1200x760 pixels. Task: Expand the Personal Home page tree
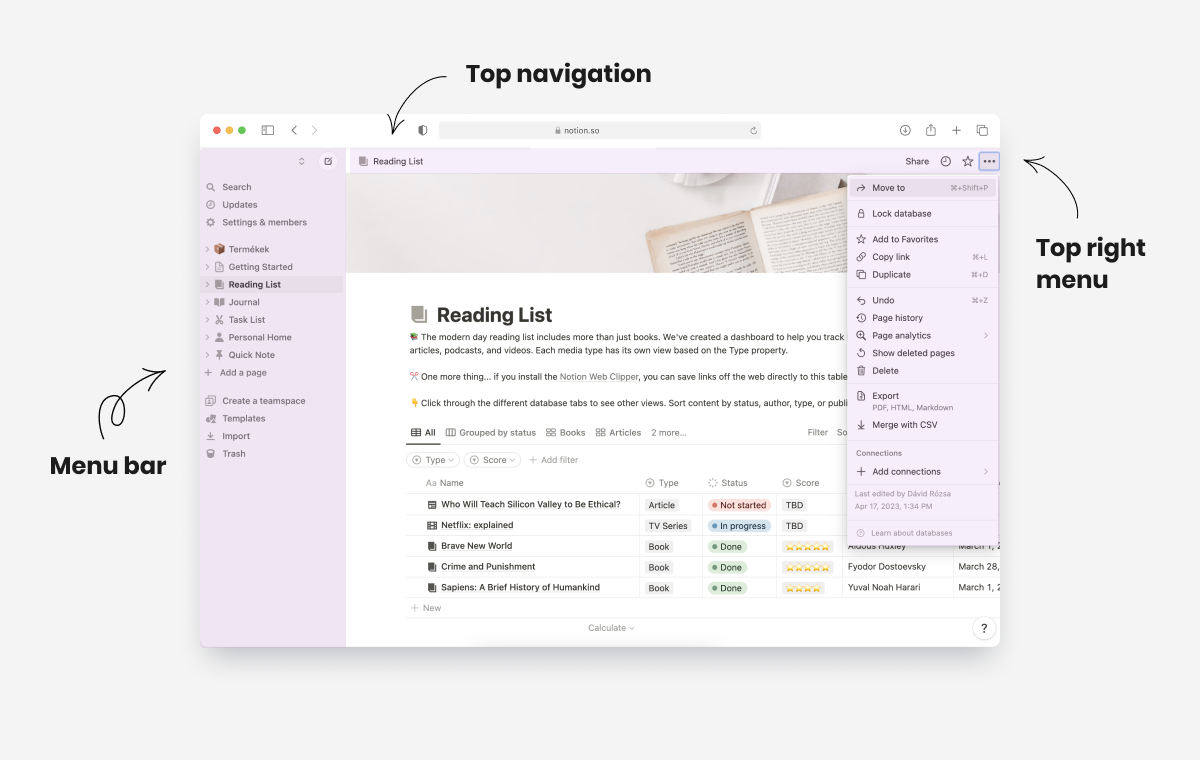[x=208, y=337]
